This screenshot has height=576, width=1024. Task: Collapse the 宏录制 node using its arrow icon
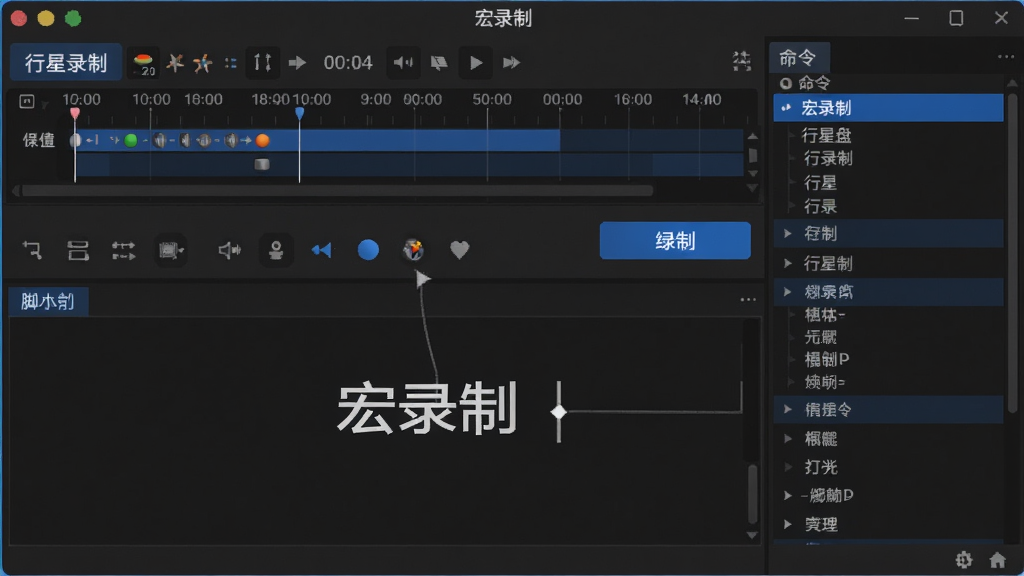click(x=786, y=108)
